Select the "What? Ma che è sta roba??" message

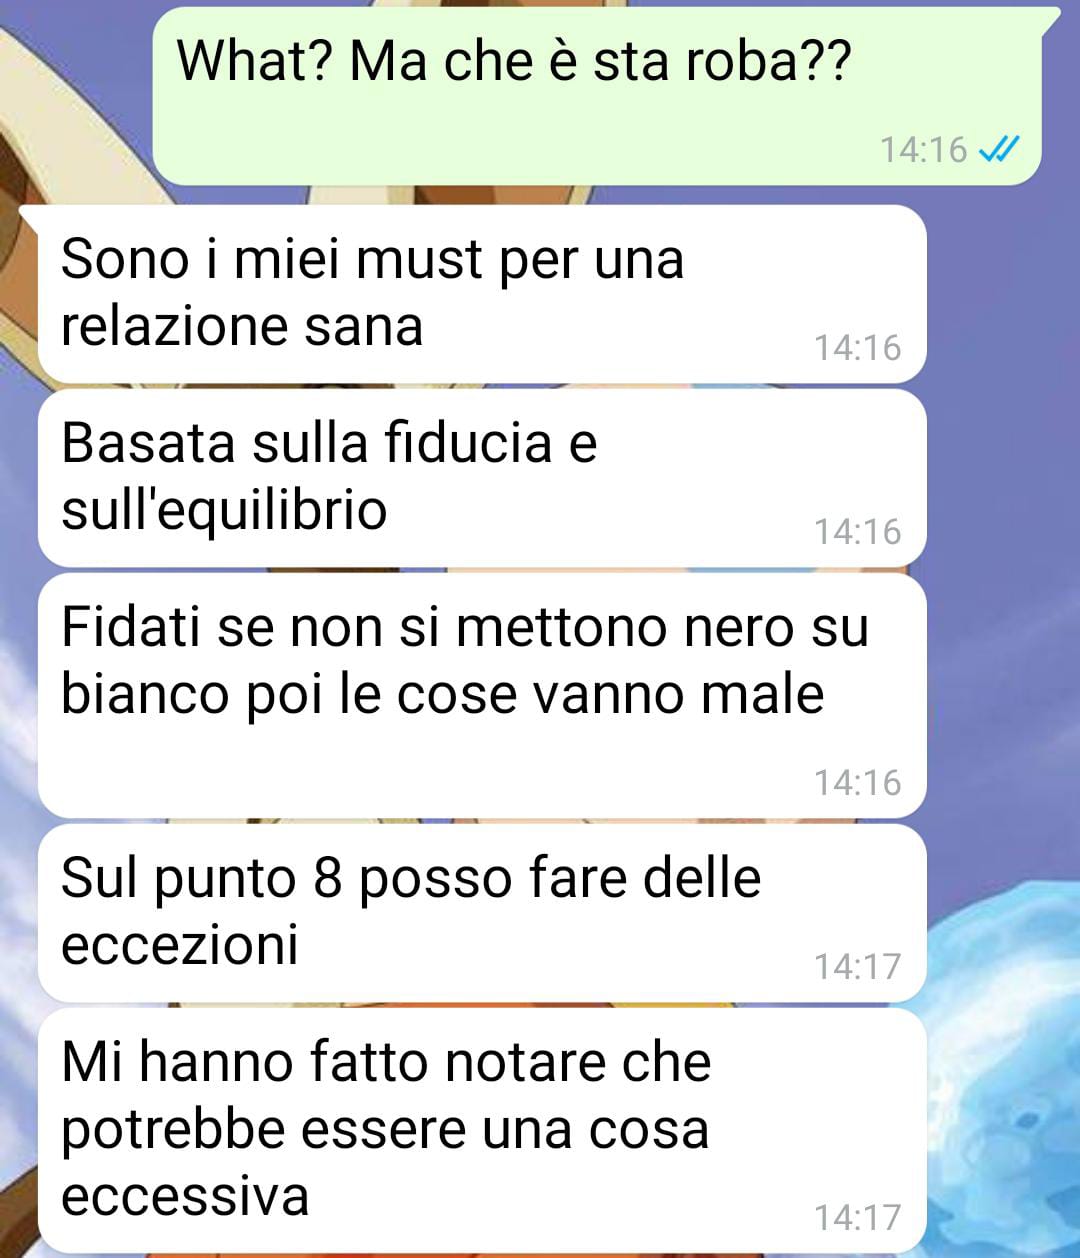597,96
